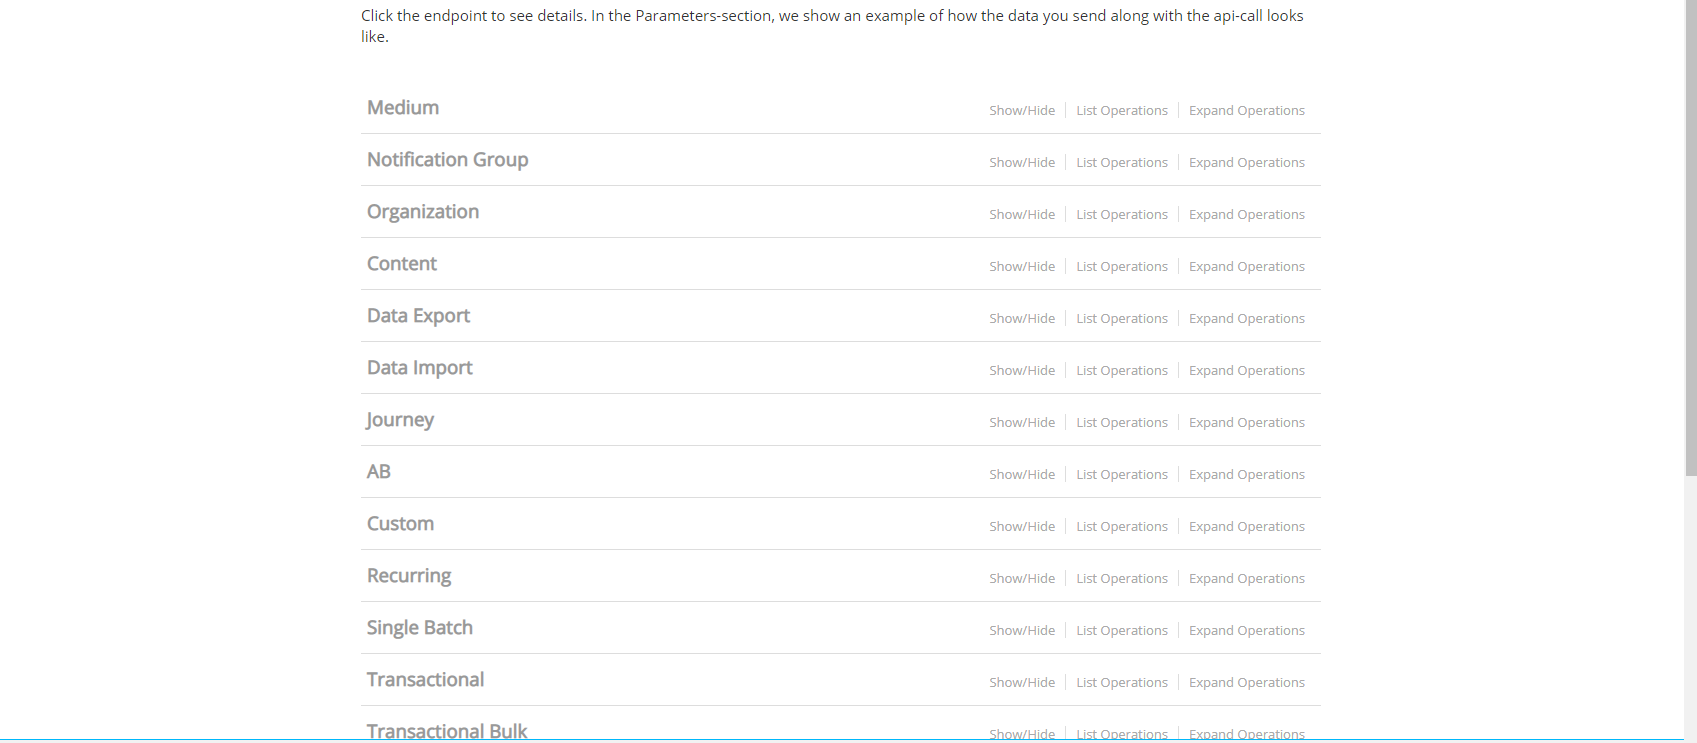
Task: Expand Operations for the Journey endpoint
Action: [1246, 422]
